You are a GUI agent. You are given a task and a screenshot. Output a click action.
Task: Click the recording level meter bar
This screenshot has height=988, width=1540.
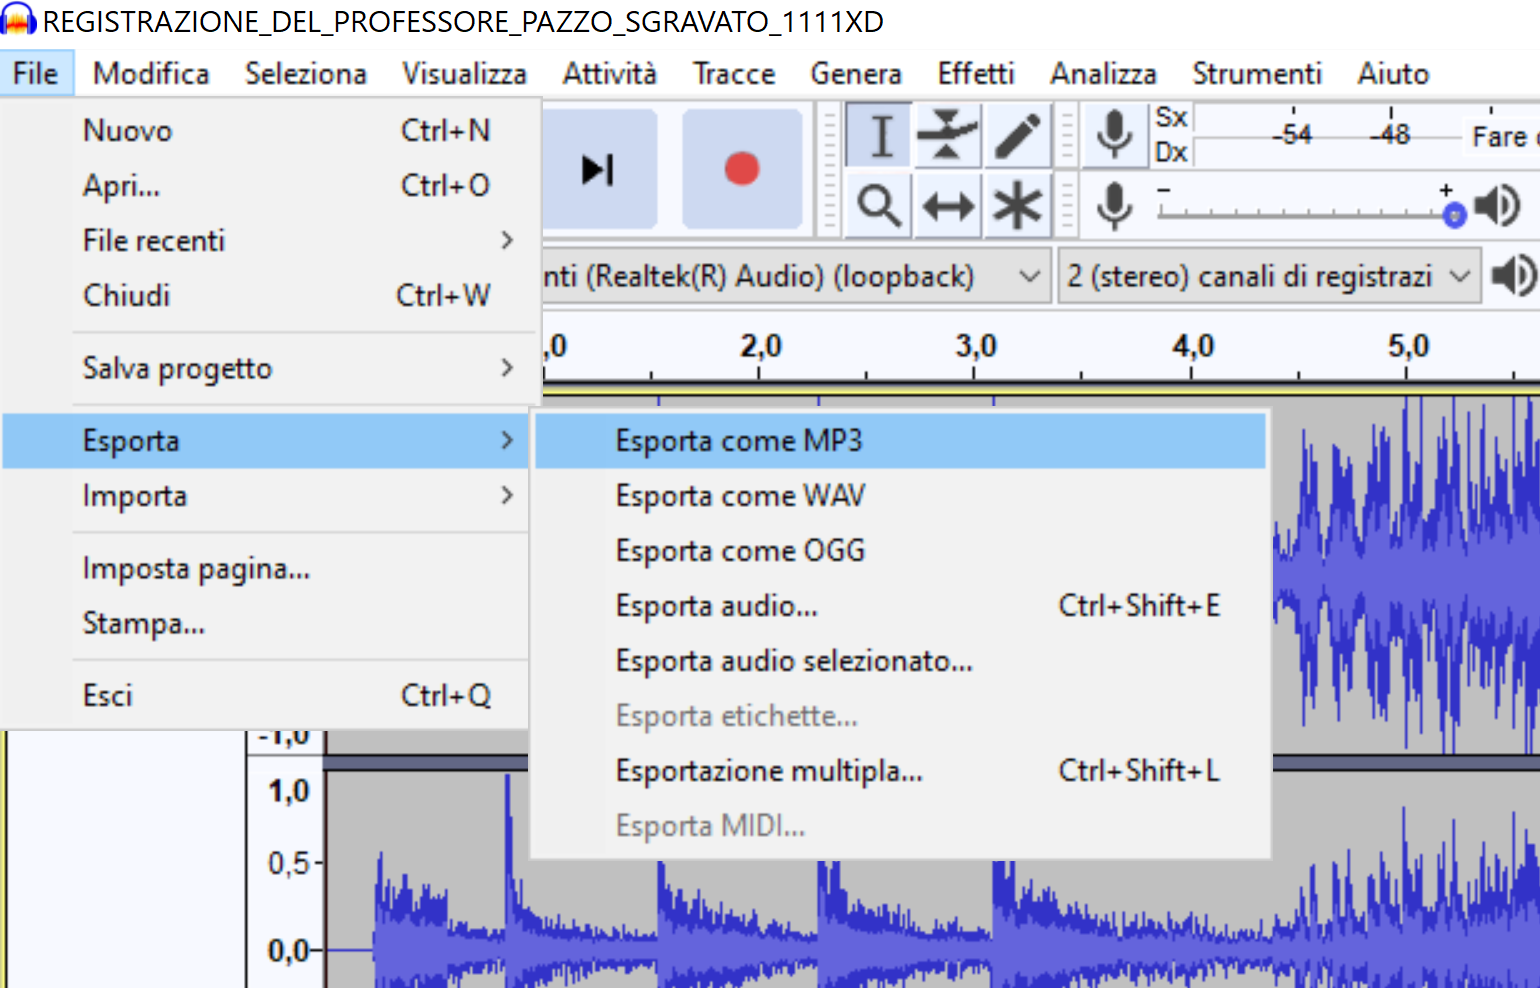1367,135
